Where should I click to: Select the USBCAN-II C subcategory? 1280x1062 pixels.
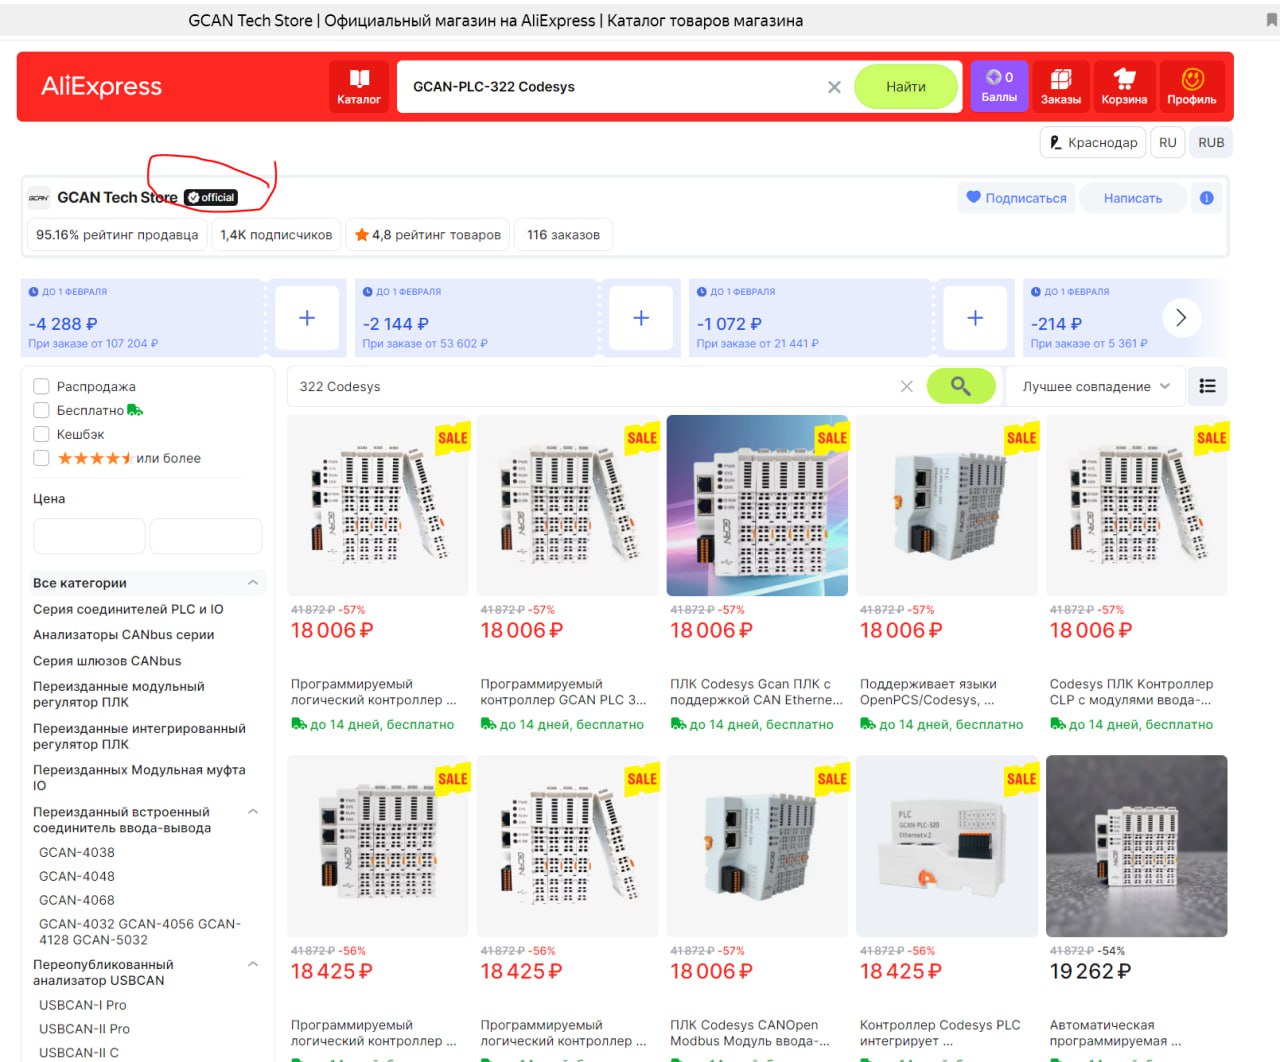79,1053
